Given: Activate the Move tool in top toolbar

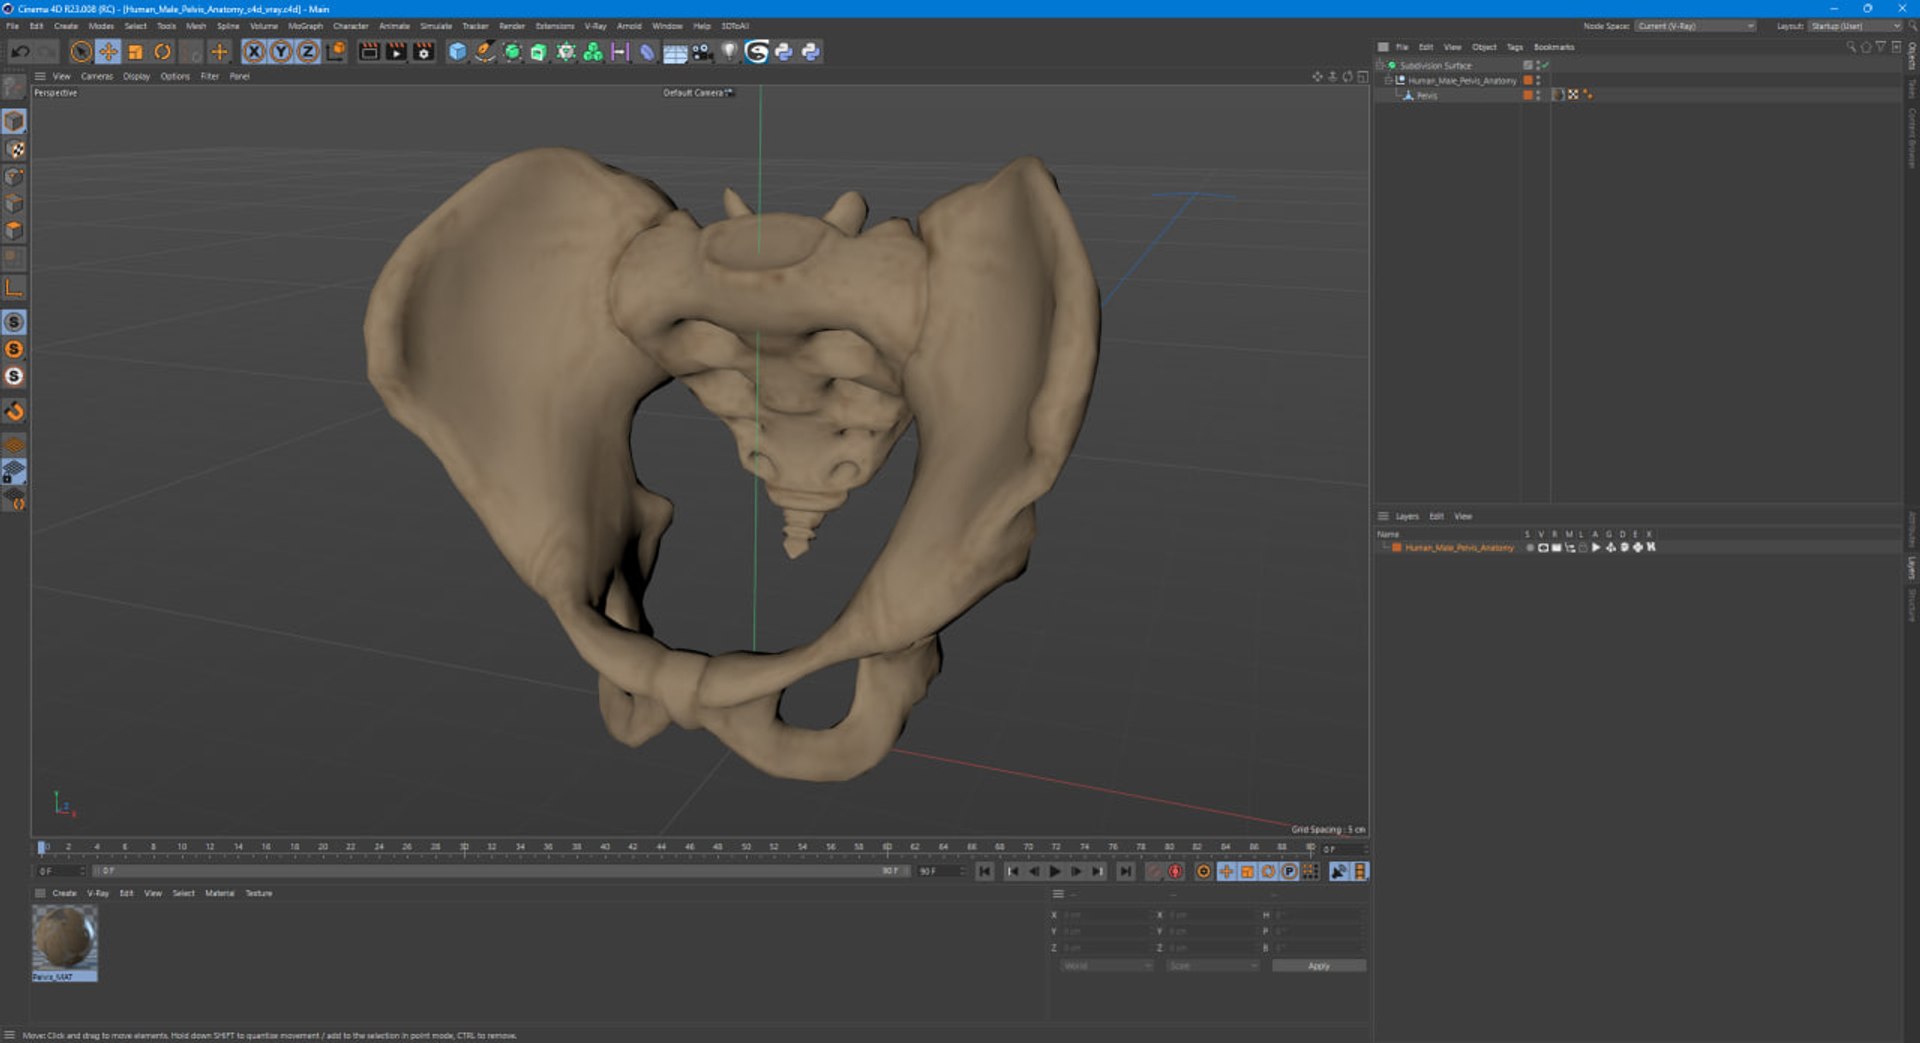Looking at the screenshot, I should coord(108,52).
